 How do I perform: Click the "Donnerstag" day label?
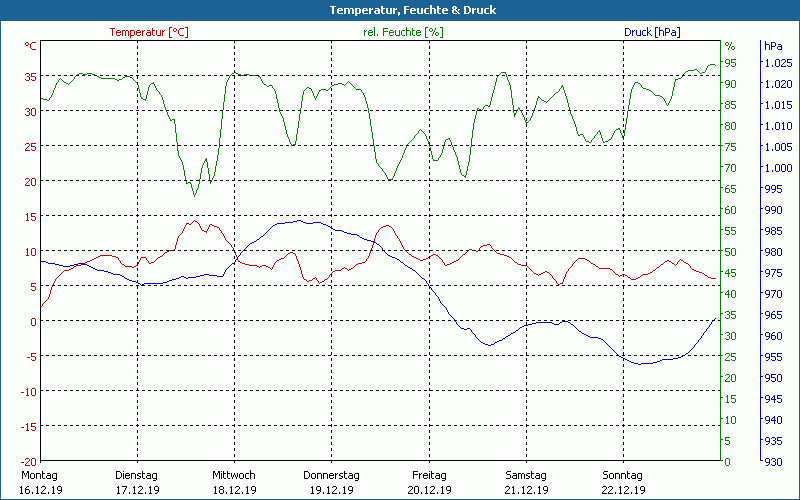click(331, 475)
